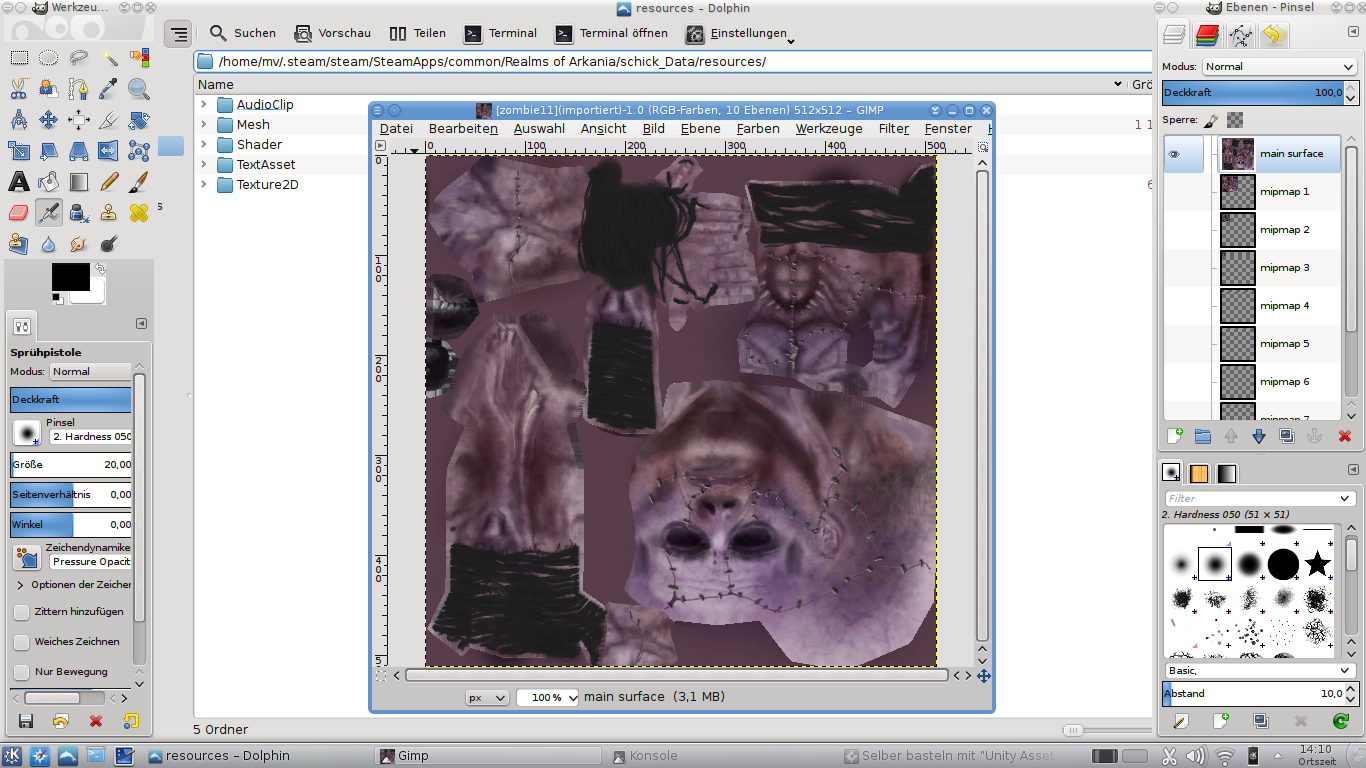1366x768 pixels.
Task: Click the Suchen button in Dolphin toolbar
Action: 243,34
